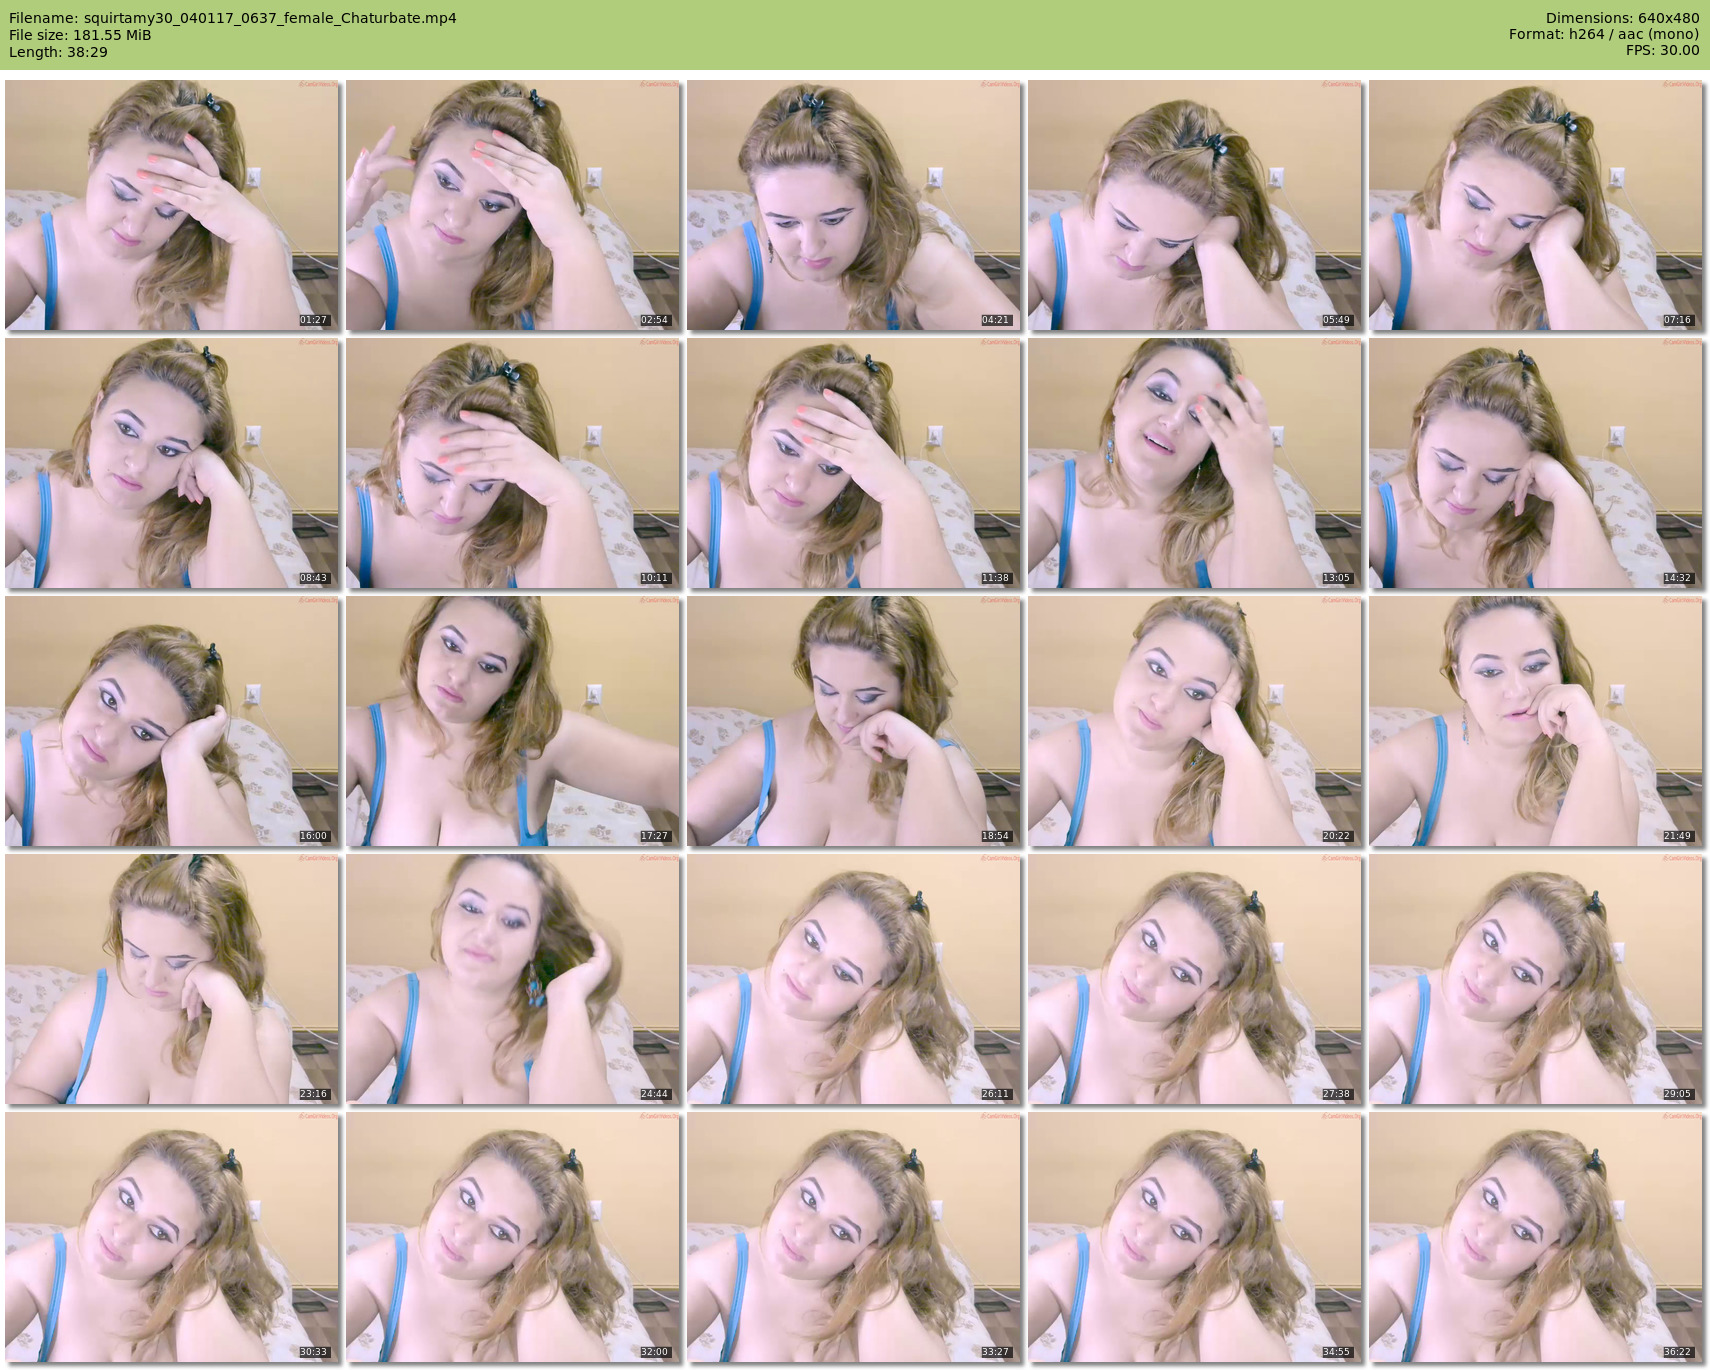This screenshot has width=1710, height=1370.
Task: Click the frame stamped 23:16
Action: click(x=172, y=979)
